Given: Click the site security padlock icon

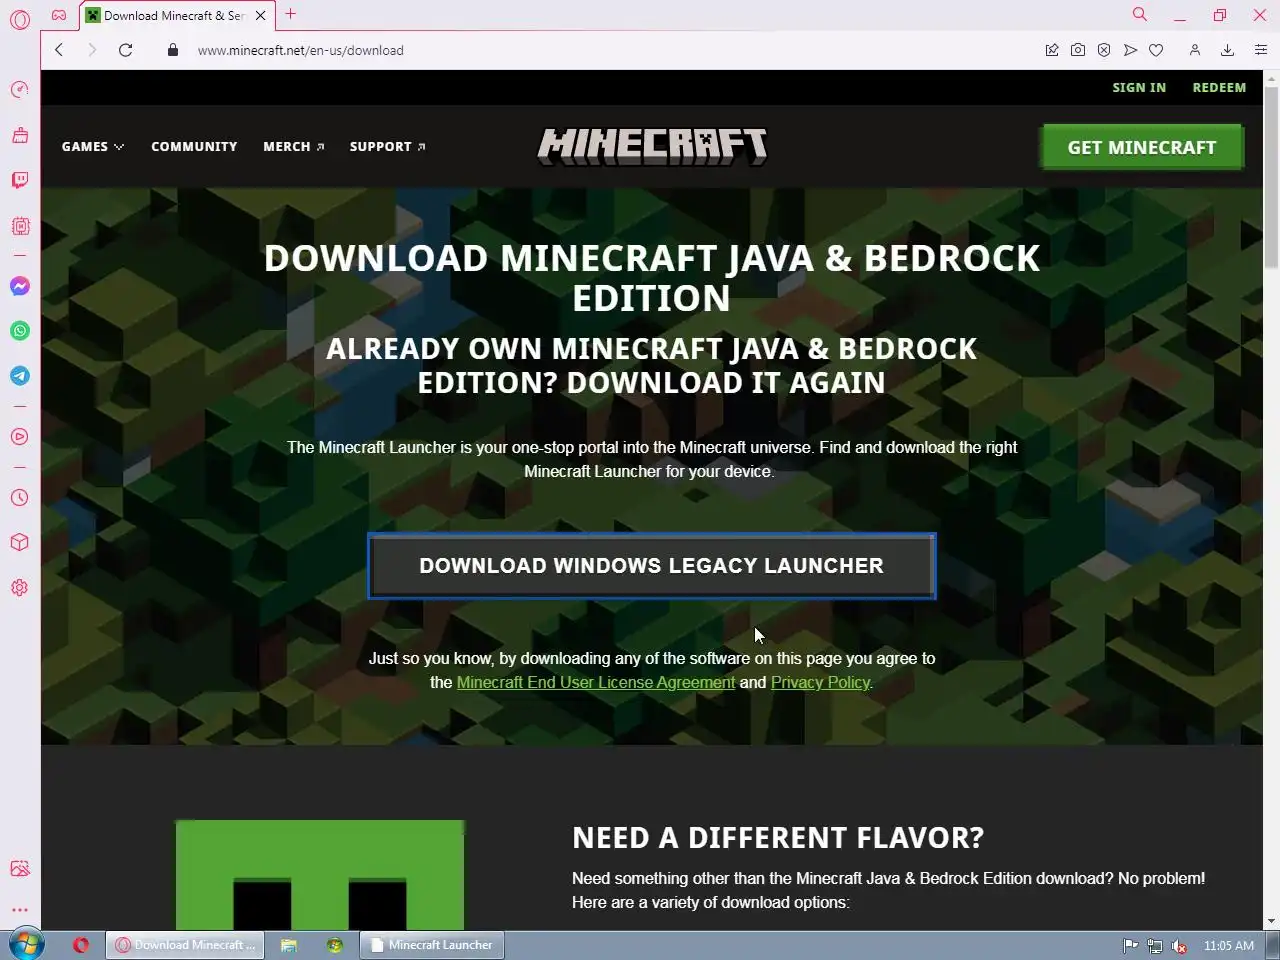Looking at the screenshot, I should pos(173,50).
